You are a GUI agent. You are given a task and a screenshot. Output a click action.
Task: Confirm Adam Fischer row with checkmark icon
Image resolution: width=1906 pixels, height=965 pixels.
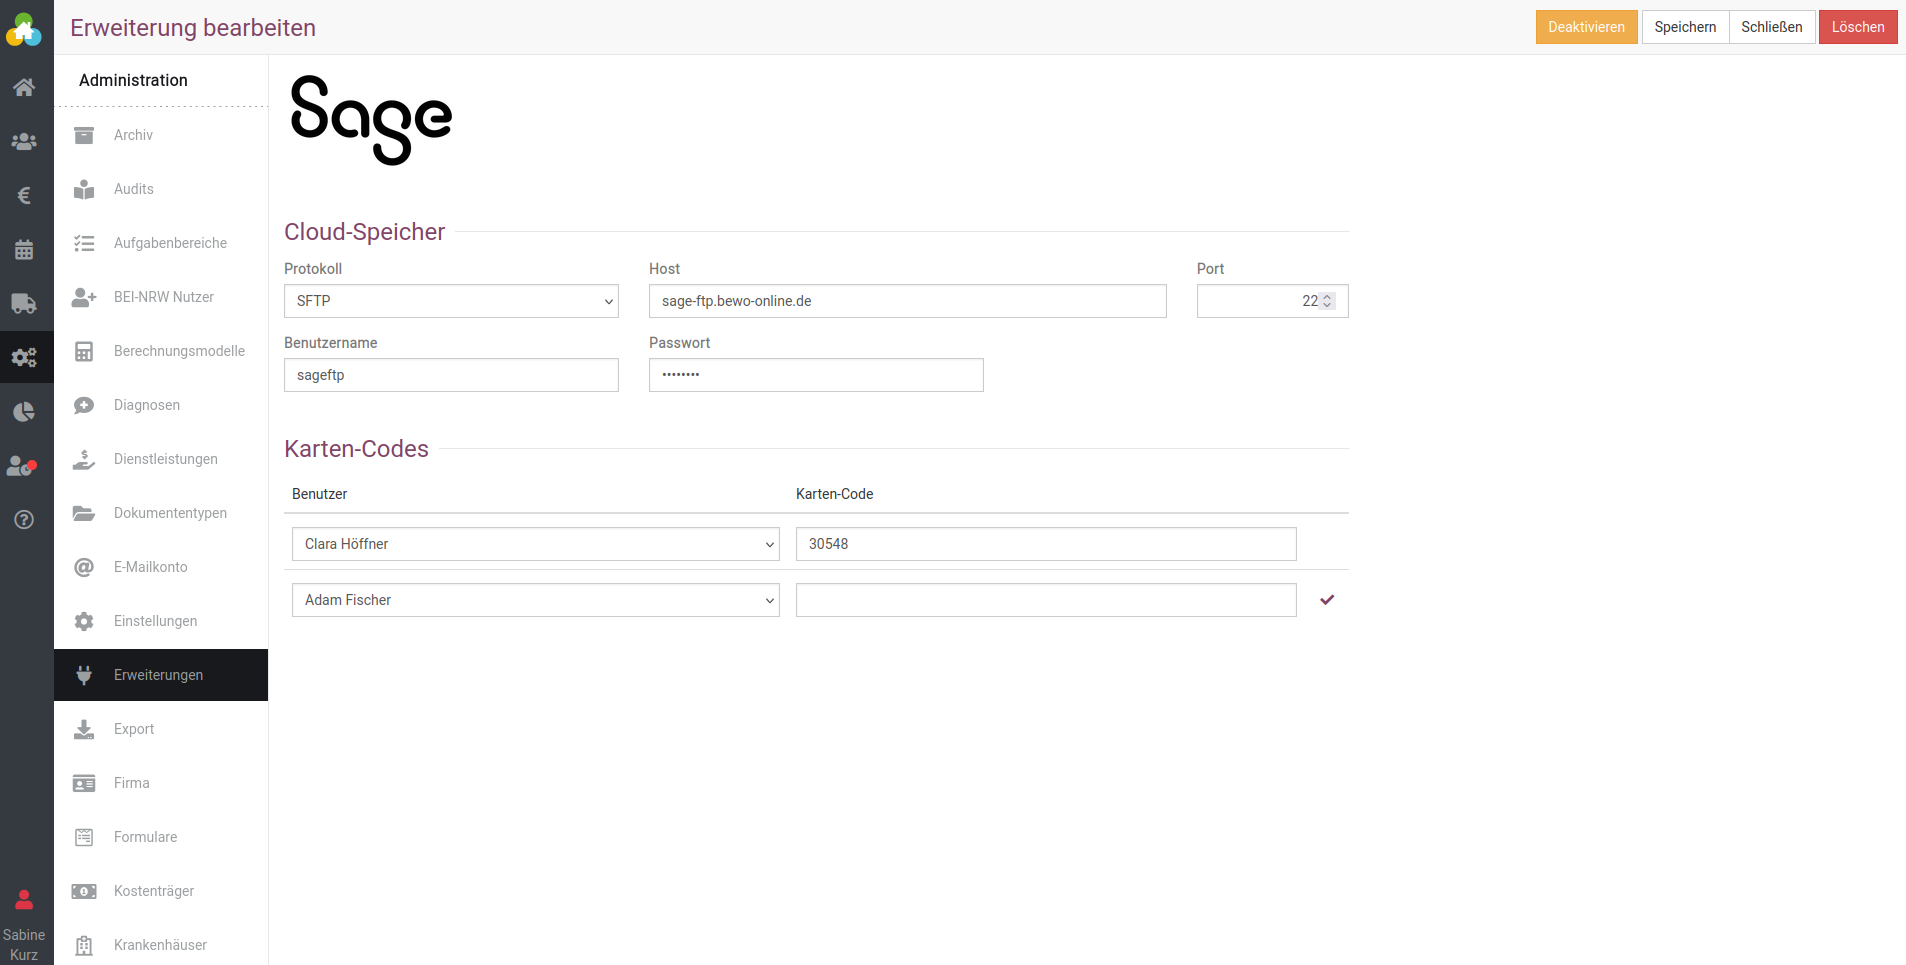1327,600
